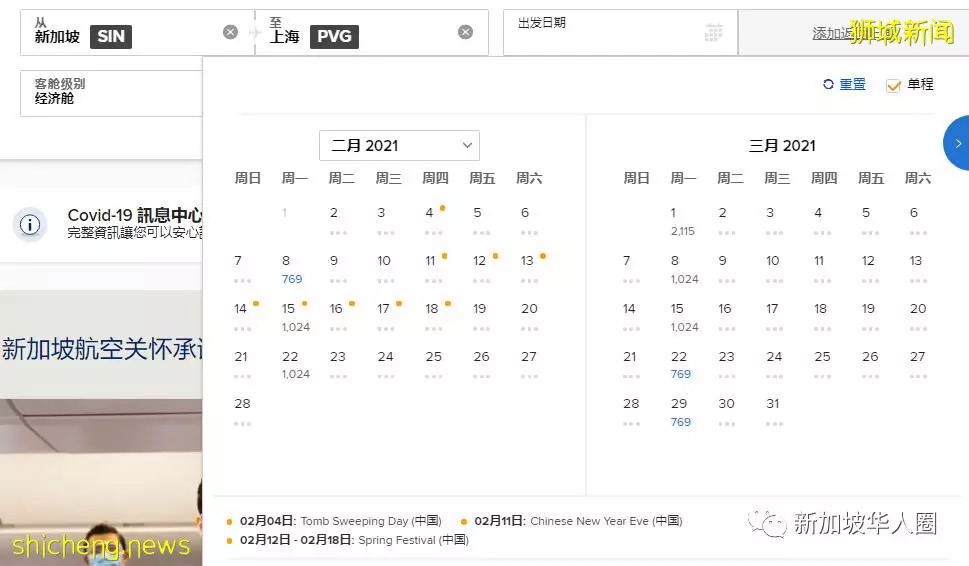969x566 pixels.
Task: Click the Covid-19 訊息中心 heading
Action: [135, 215]
